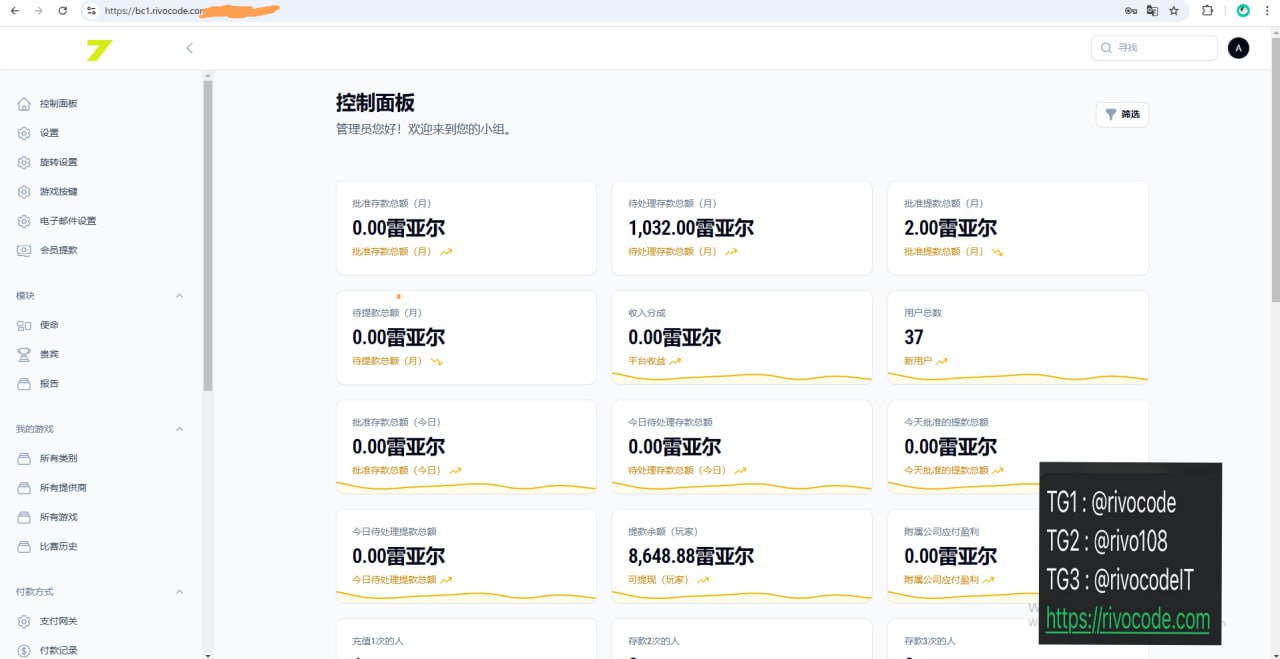1280x659 pixels.
Task: Click the 控制面板 home icon in sidebar
Action: click(24, 104)
